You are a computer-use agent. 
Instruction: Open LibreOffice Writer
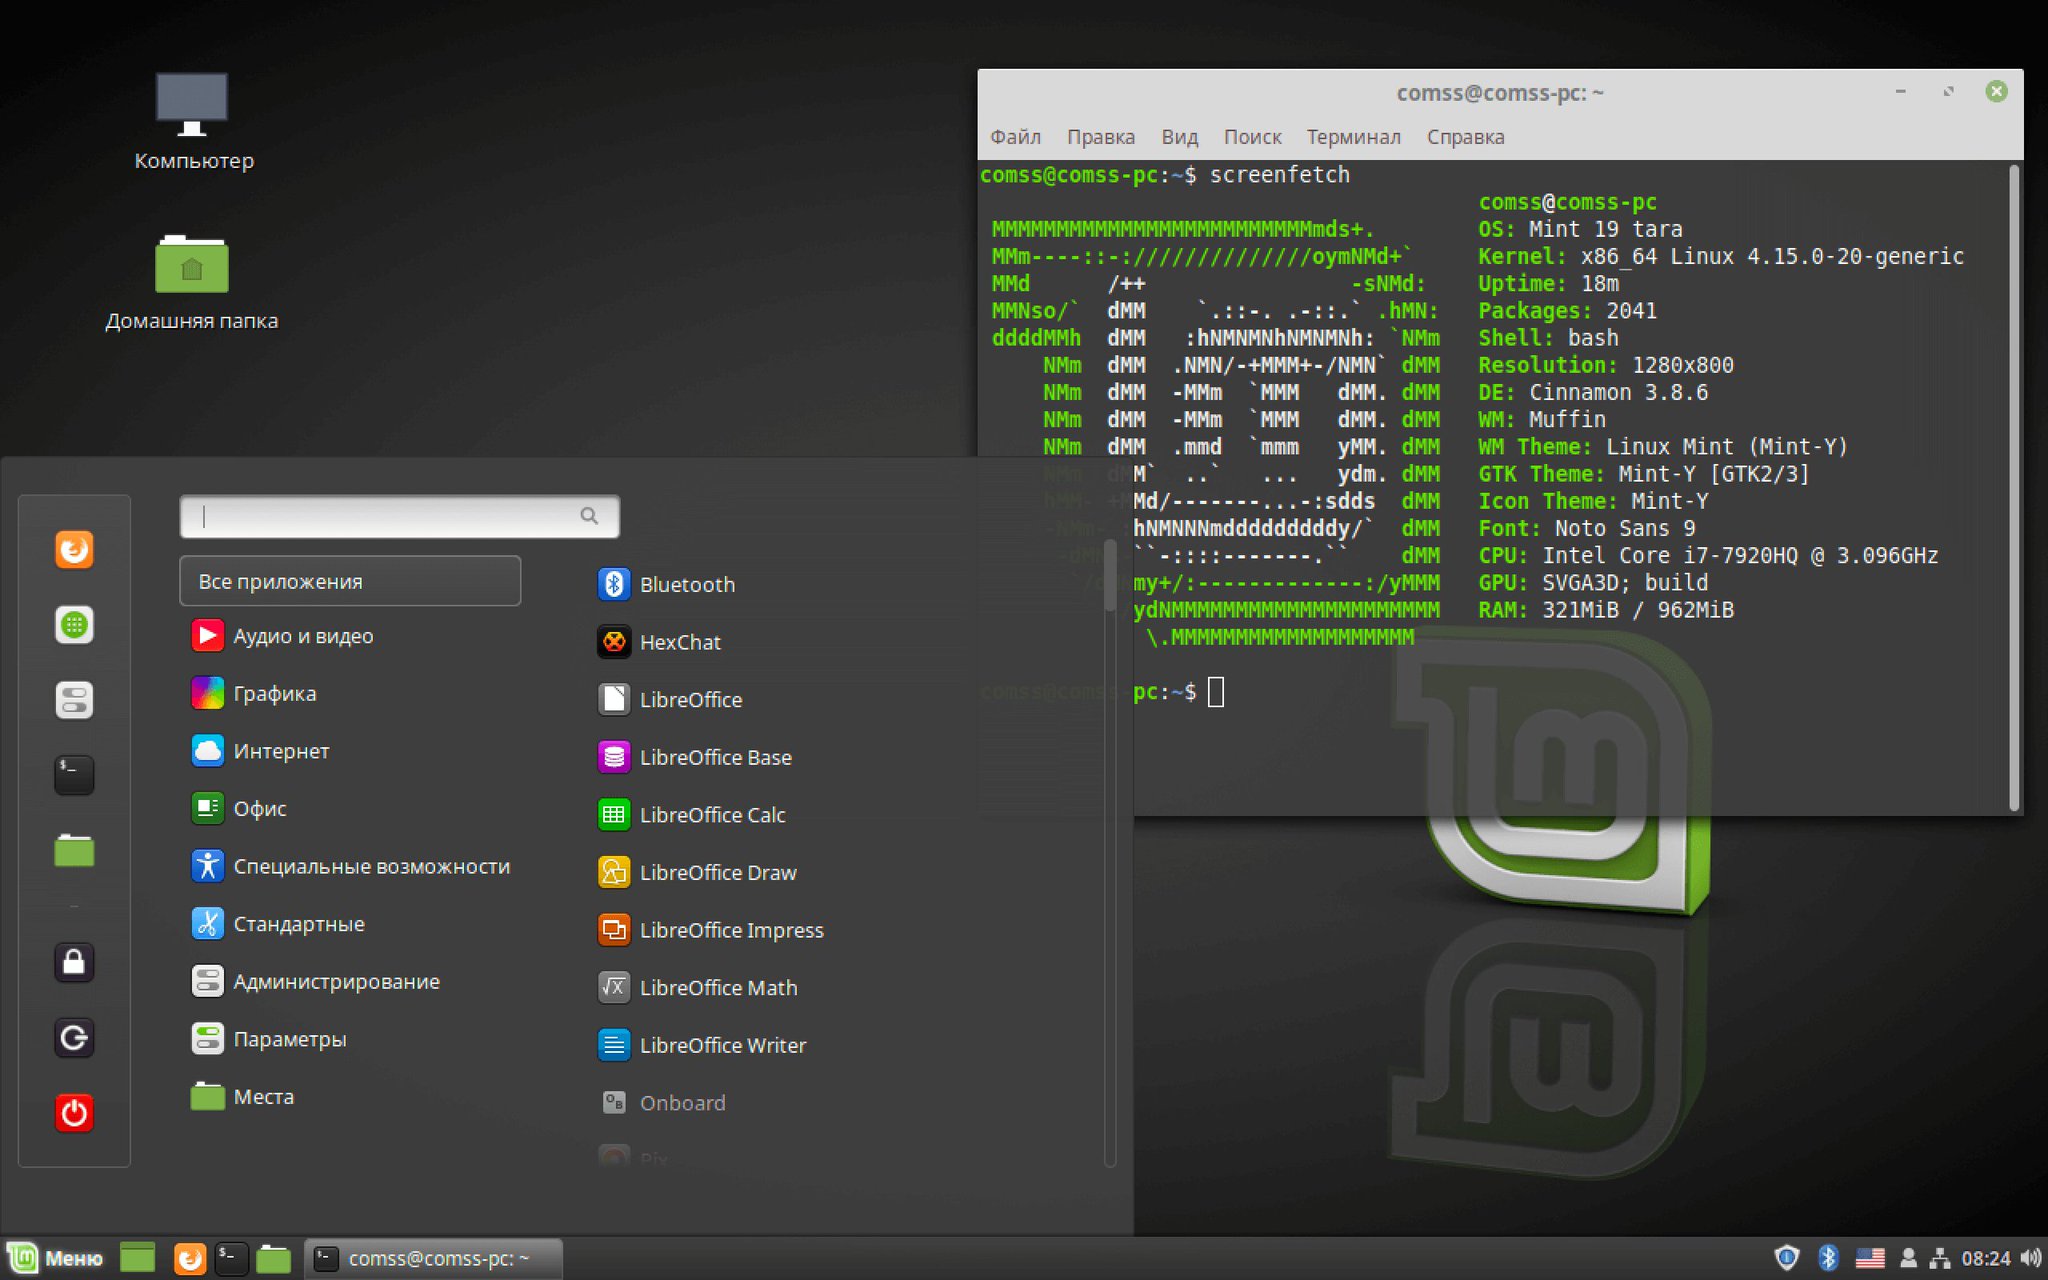(x=702, y=1045)
